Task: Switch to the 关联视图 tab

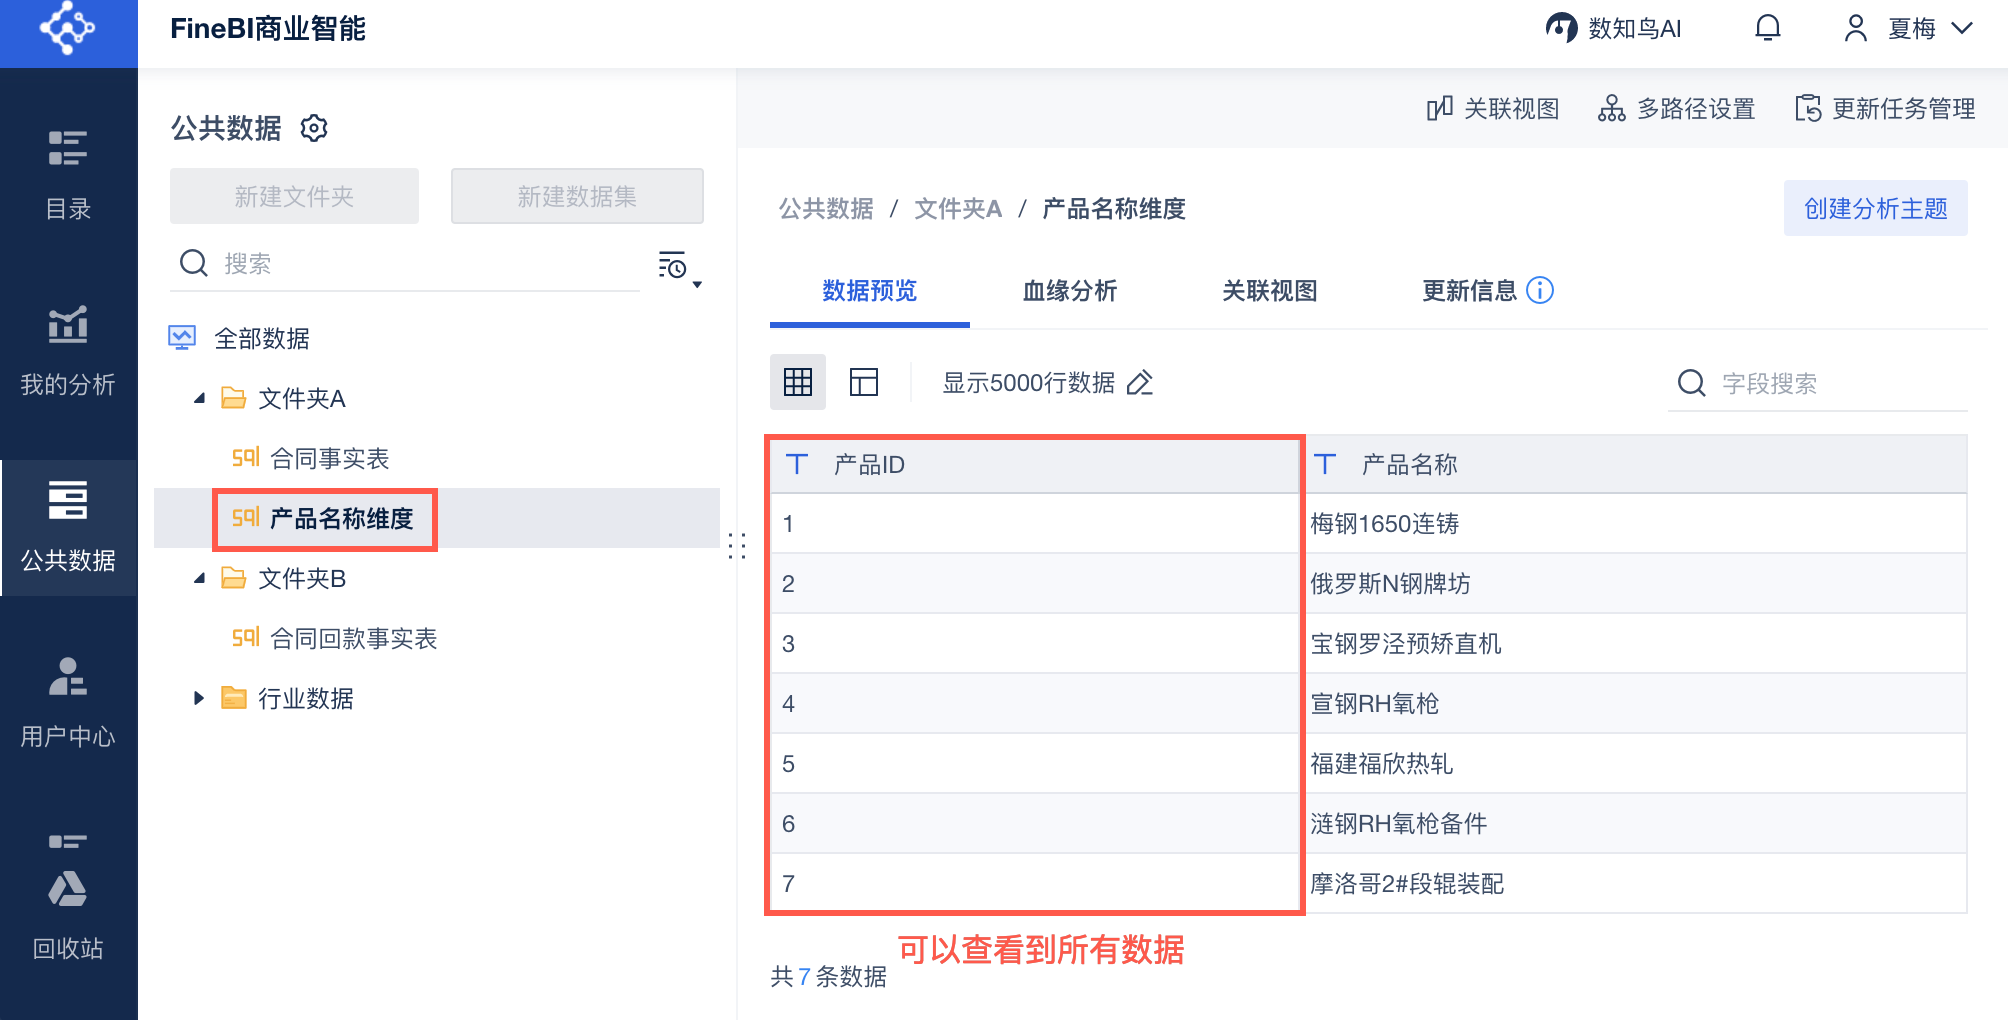Action: point(1269,291)
